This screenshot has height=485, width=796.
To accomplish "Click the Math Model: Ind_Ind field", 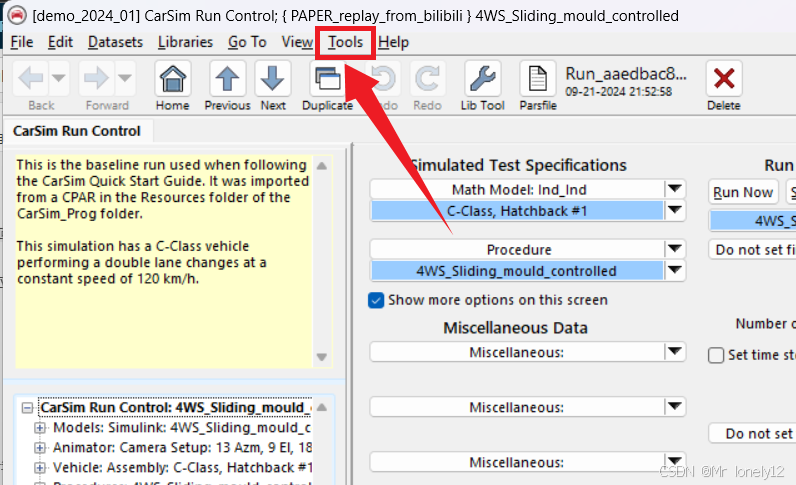I will (x=518, y=189).
